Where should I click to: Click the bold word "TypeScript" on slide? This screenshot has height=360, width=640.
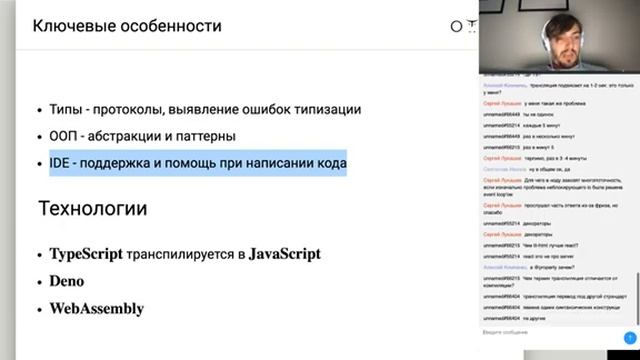(x=86, y=254)
